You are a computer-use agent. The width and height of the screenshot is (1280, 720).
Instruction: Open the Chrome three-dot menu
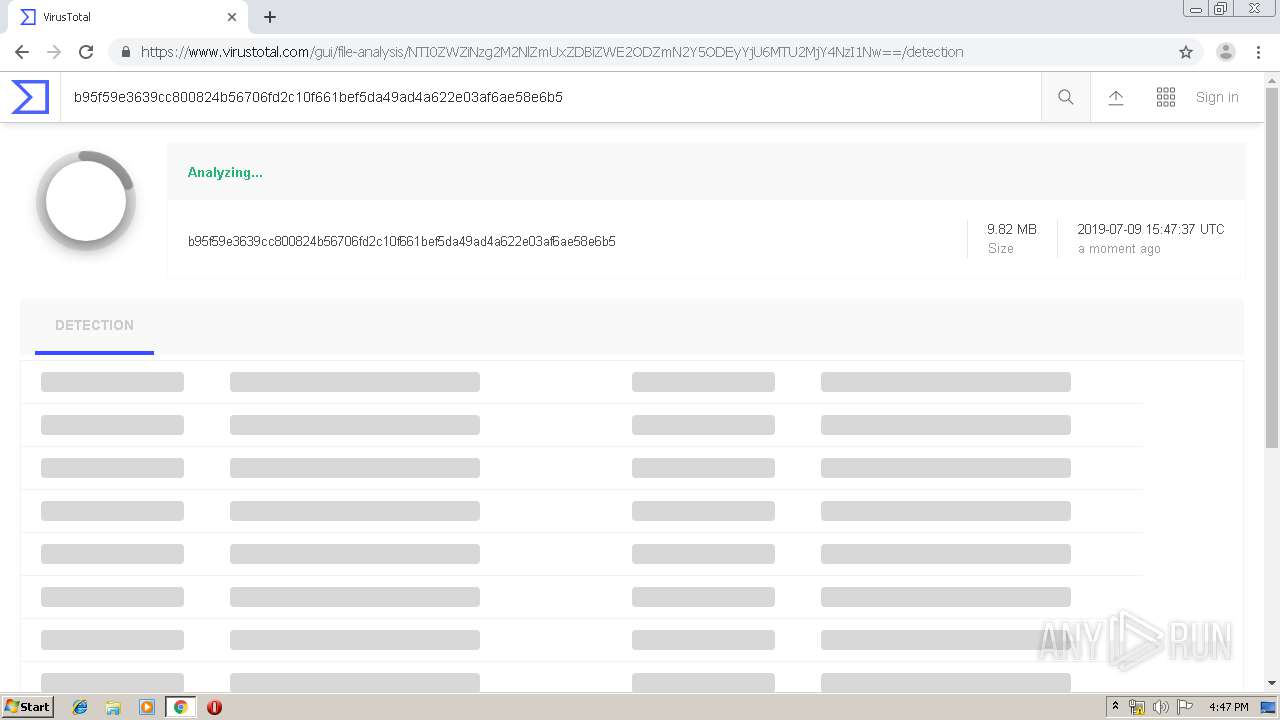(1258, 52)
